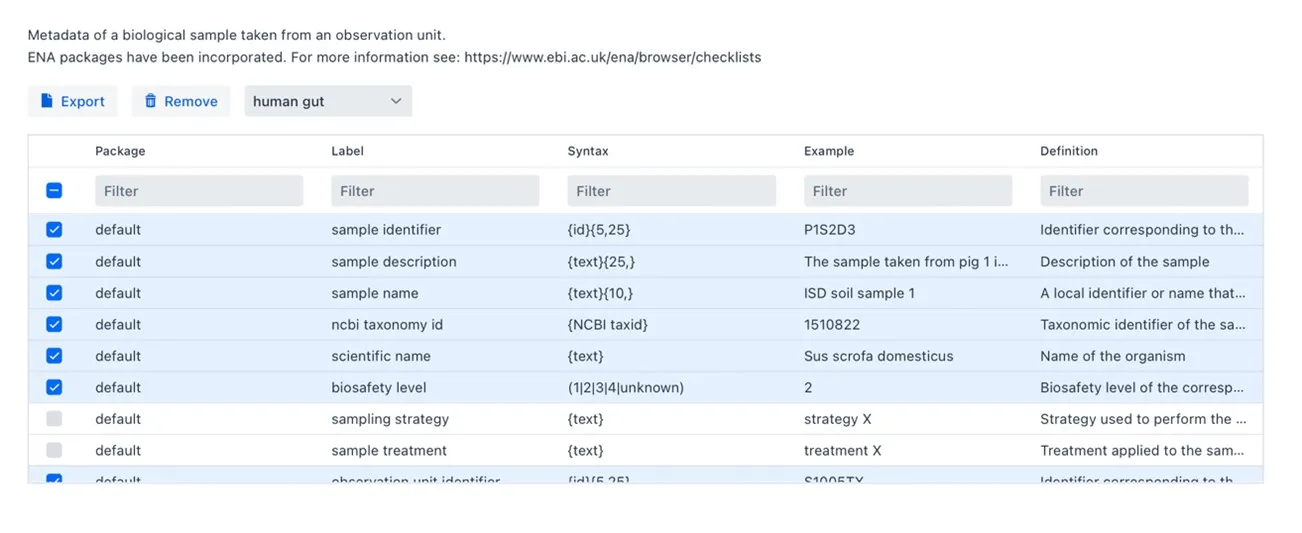Viewport: 1302px width, 533px height.
Task: Sort by the Label column header
Action: 347,151
